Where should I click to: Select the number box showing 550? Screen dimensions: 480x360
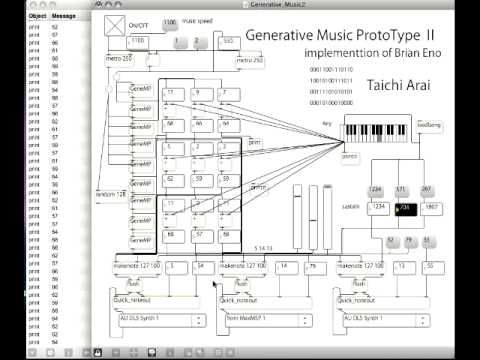229,43
